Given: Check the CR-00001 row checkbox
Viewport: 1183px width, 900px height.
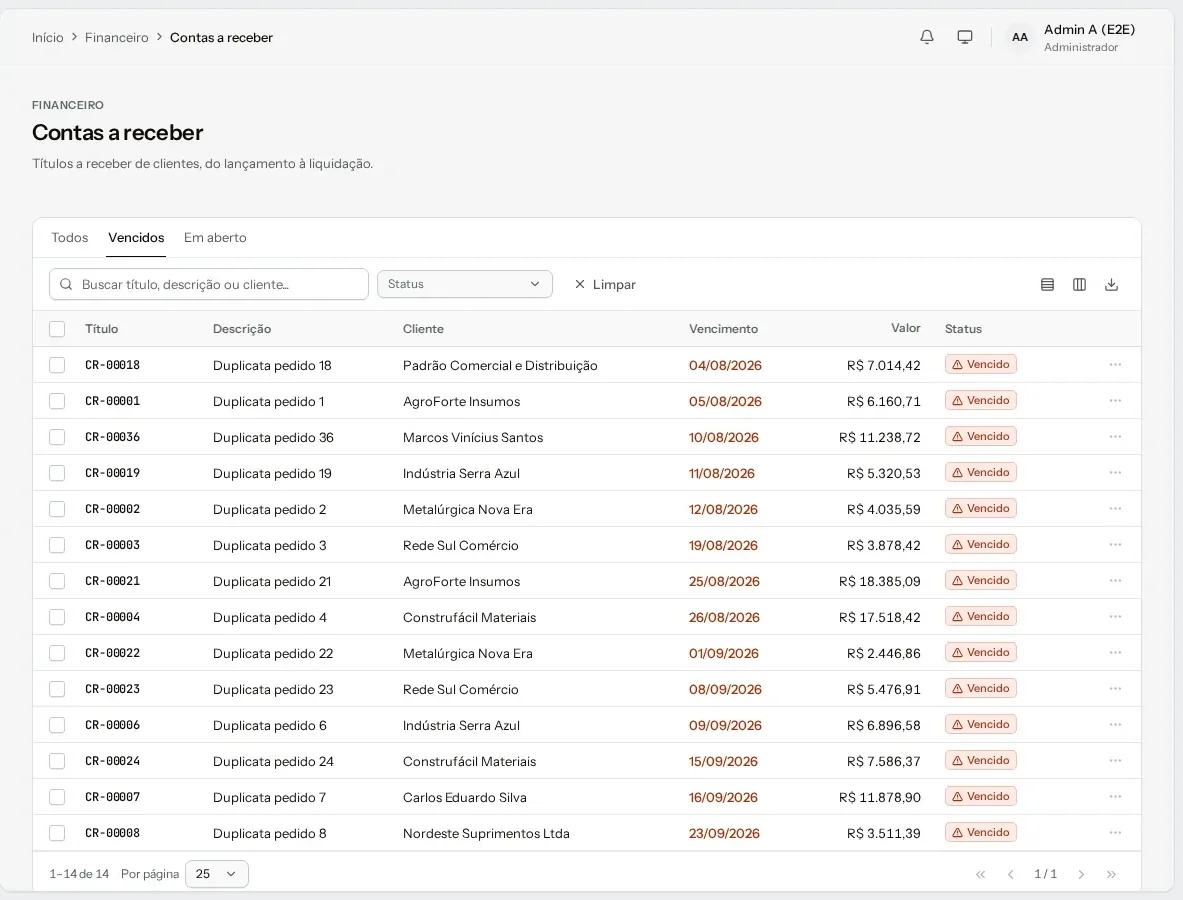Looking at the screenshot, I should 57,401.
